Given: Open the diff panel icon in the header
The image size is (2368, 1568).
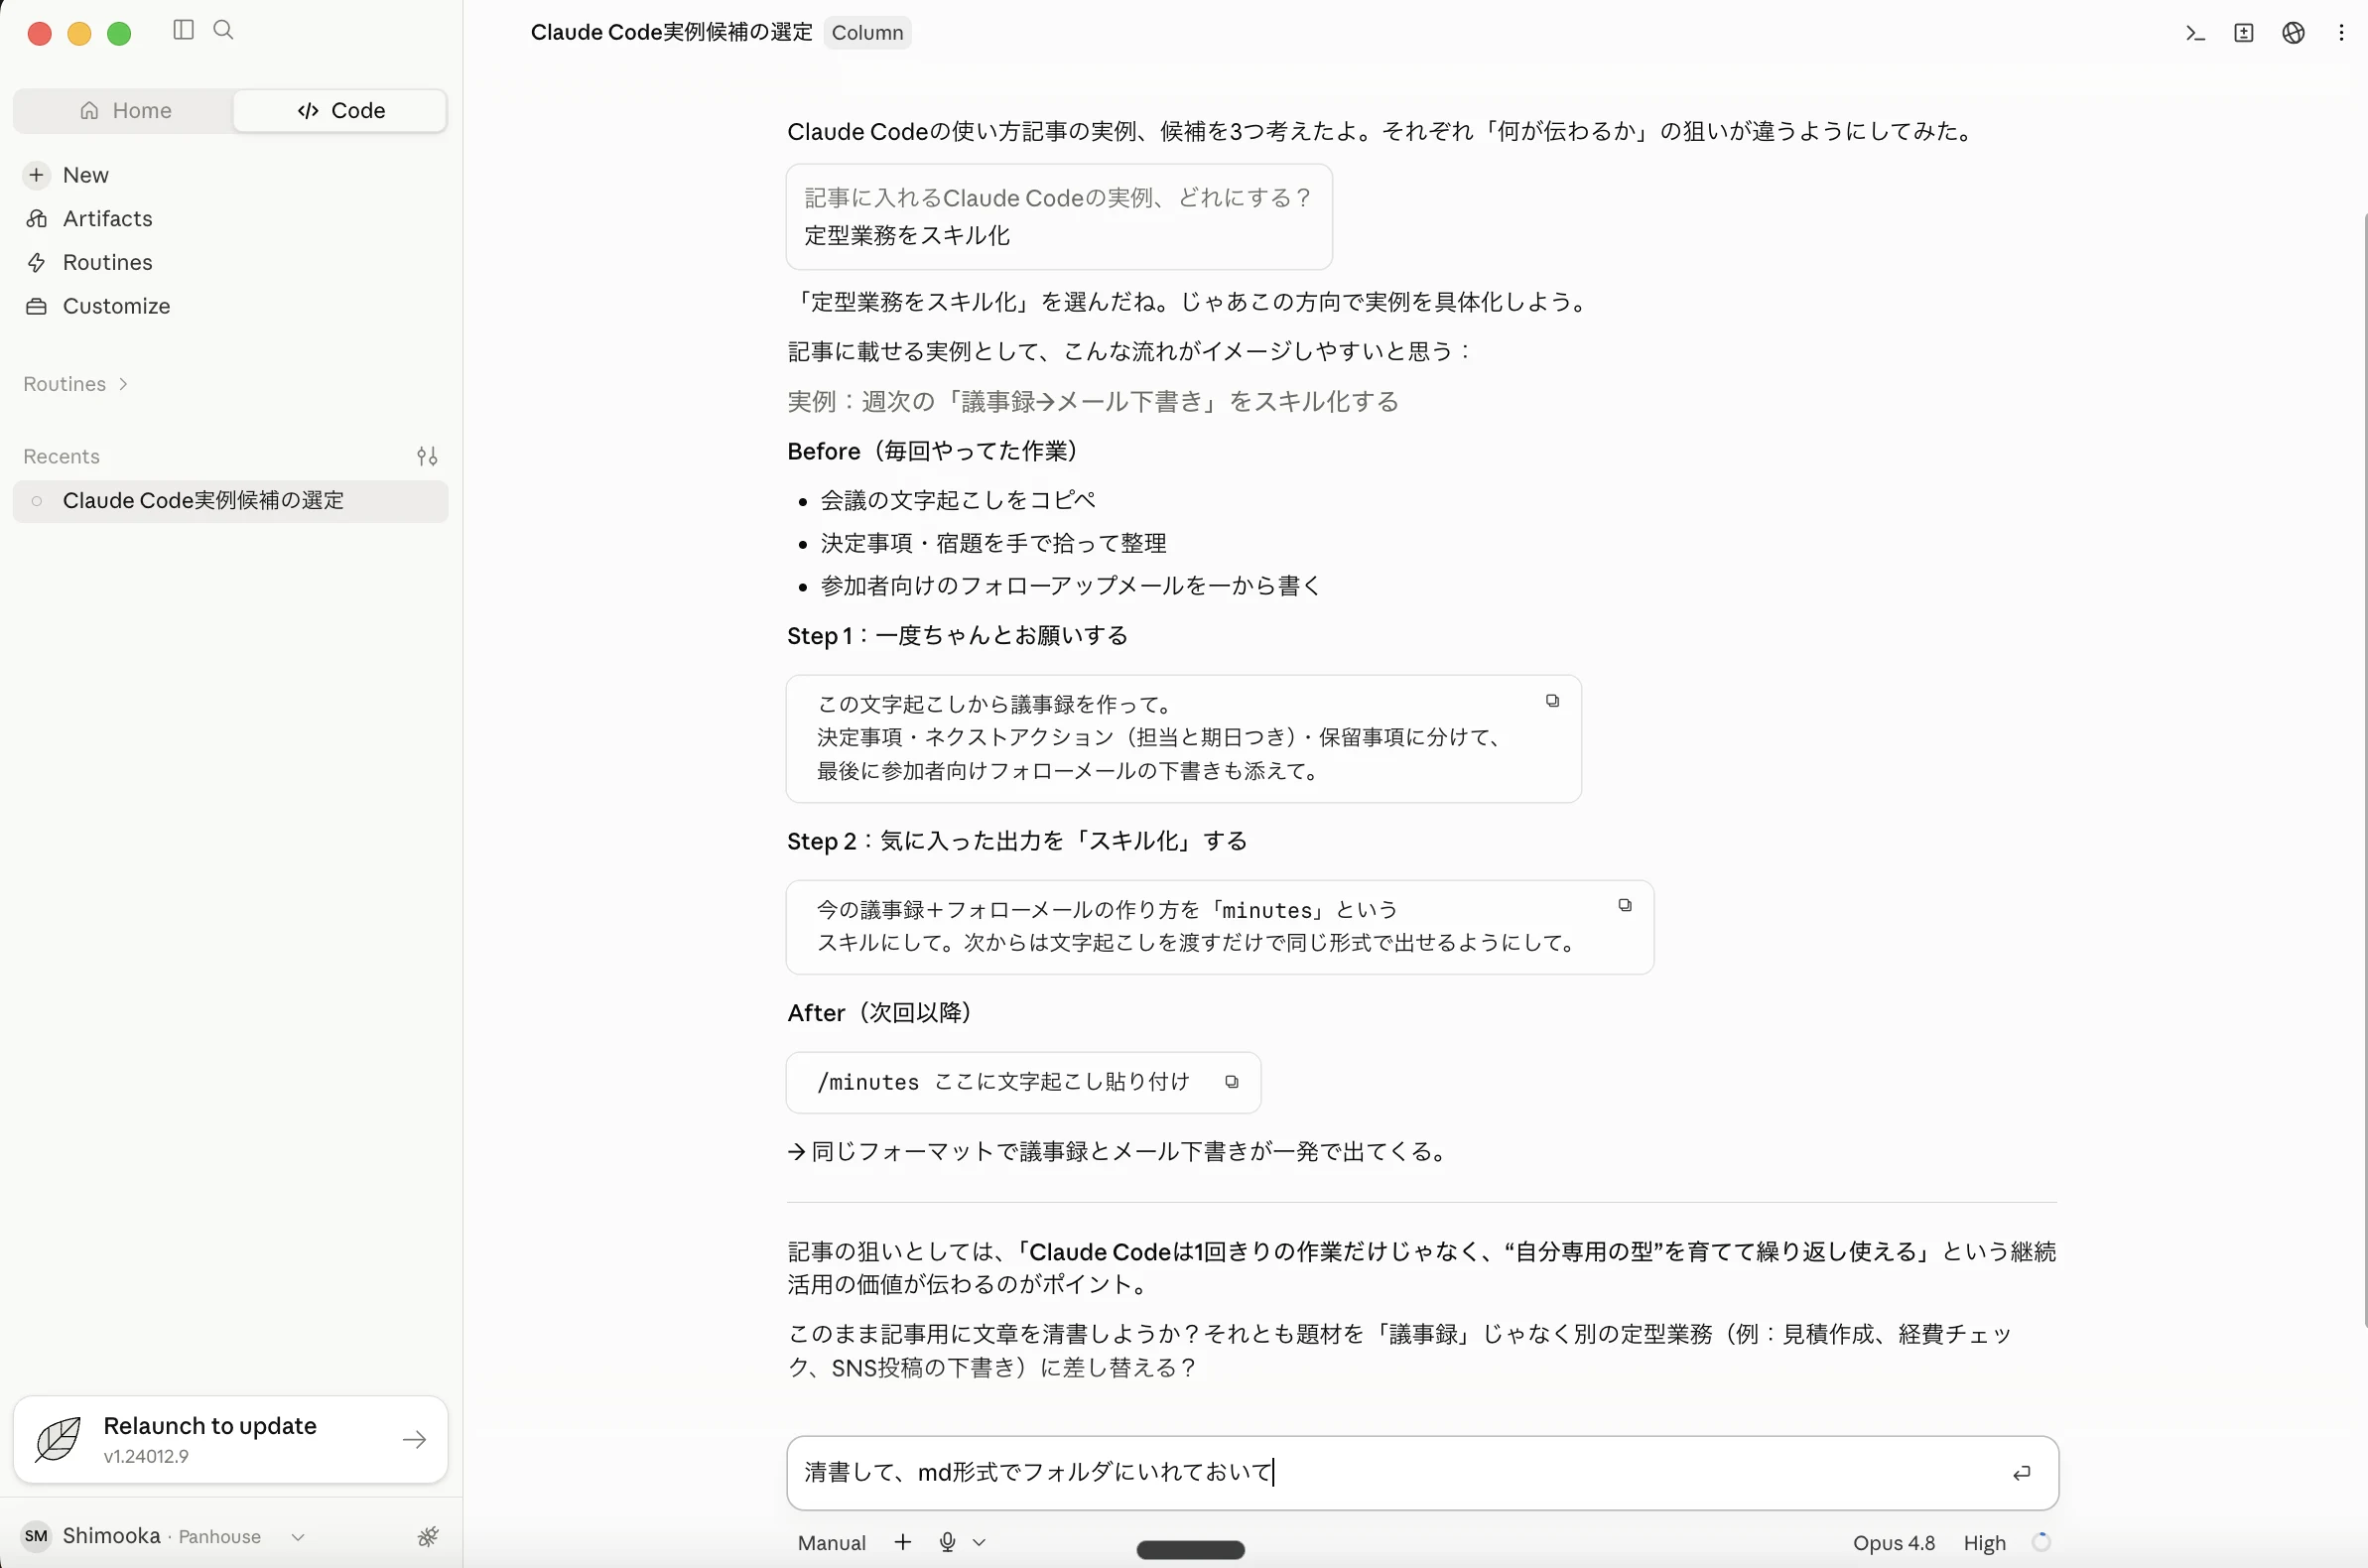Looking at the screenshot, I should click(2244, 33).
